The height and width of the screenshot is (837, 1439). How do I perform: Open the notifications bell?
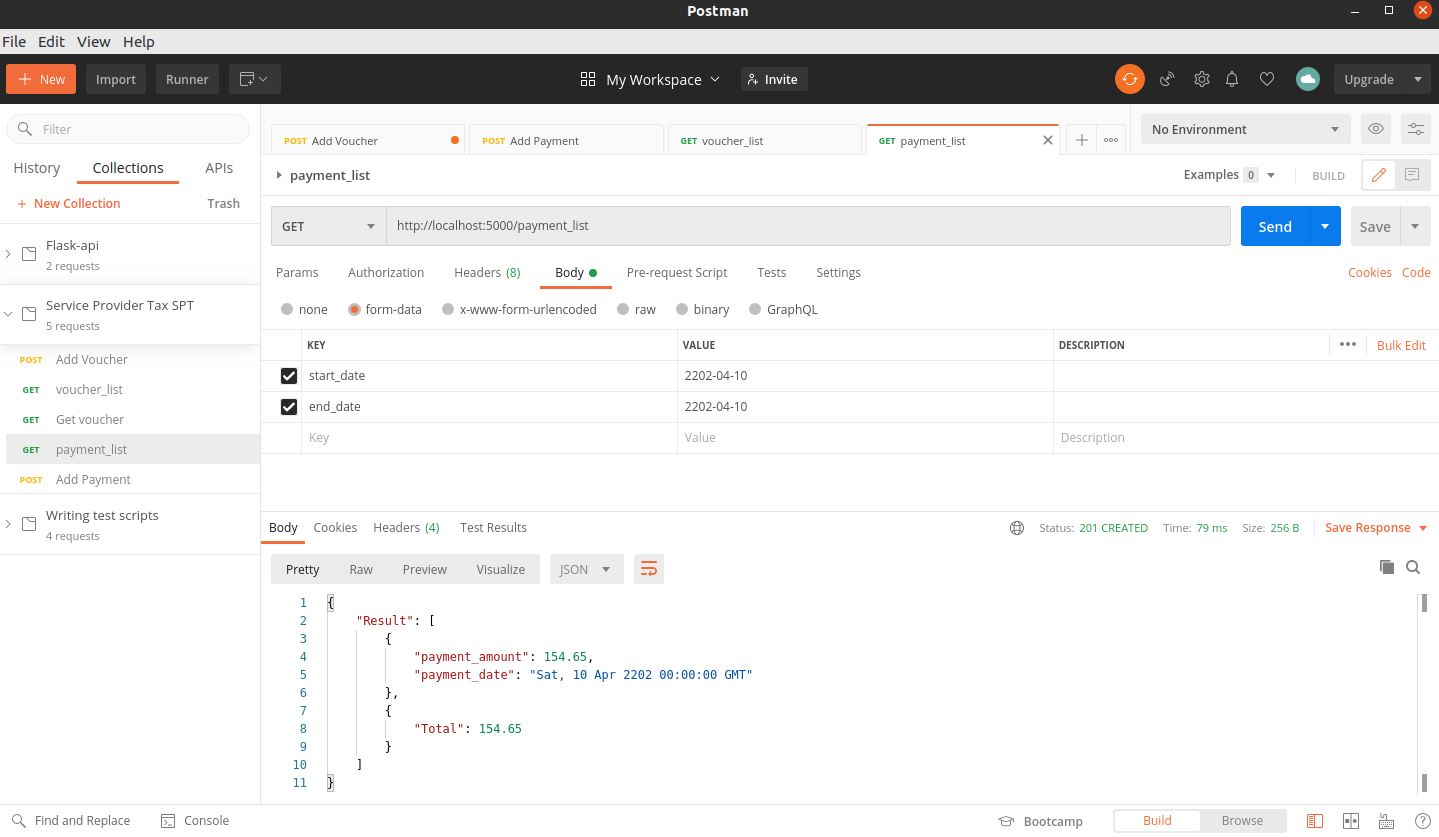click(x=1232, y=79)
